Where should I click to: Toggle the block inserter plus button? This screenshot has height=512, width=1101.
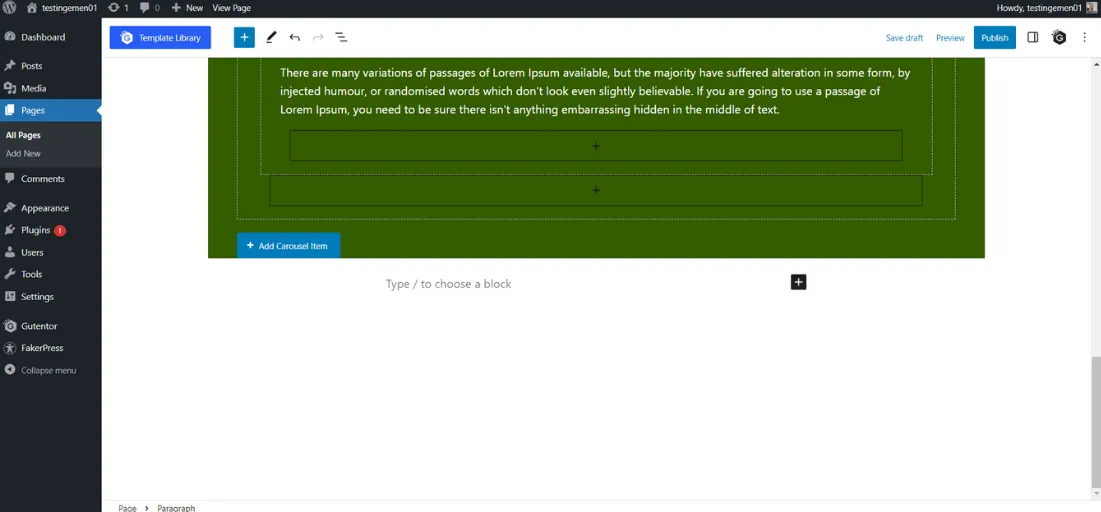[x=244, y=37]
